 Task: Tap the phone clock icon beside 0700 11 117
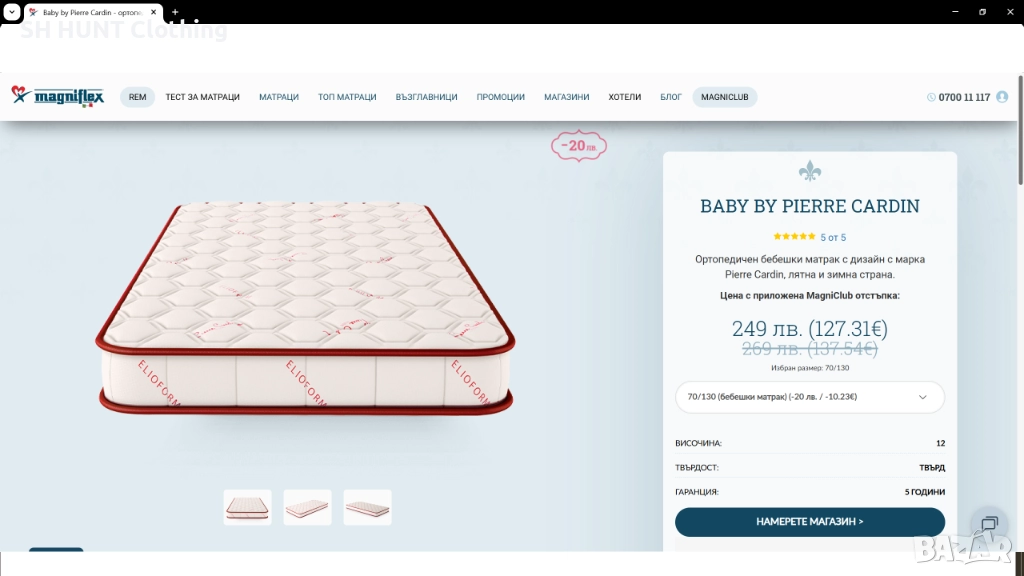[931, 97]
